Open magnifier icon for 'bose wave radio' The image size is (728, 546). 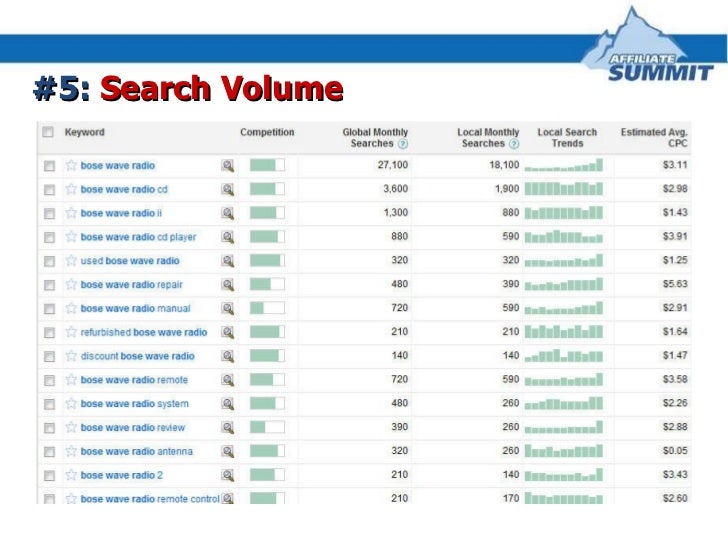228,166
